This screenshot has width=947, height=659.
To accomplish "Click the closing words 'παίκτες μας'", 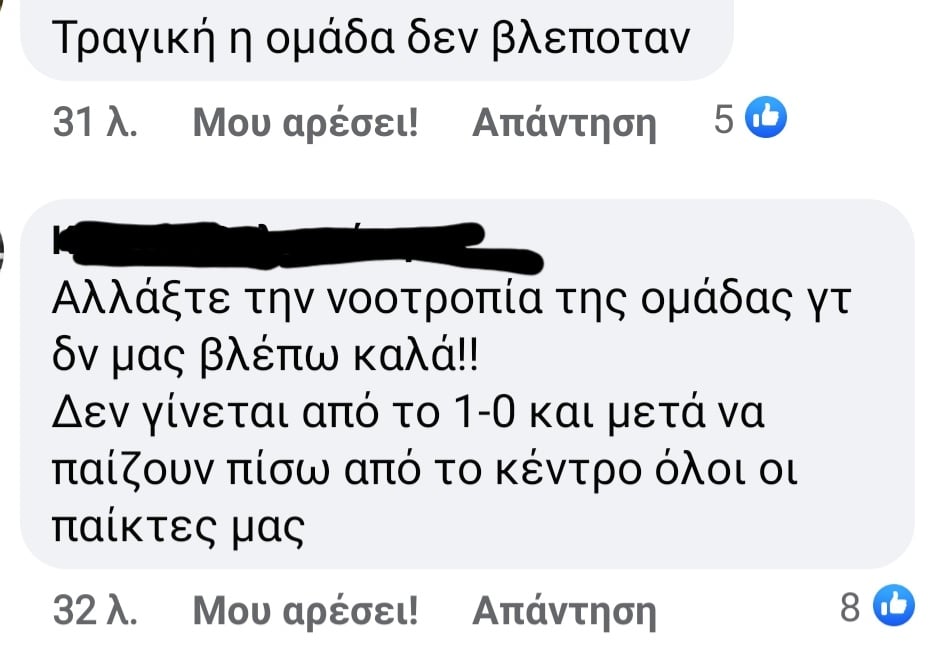I will pos(178,529).
